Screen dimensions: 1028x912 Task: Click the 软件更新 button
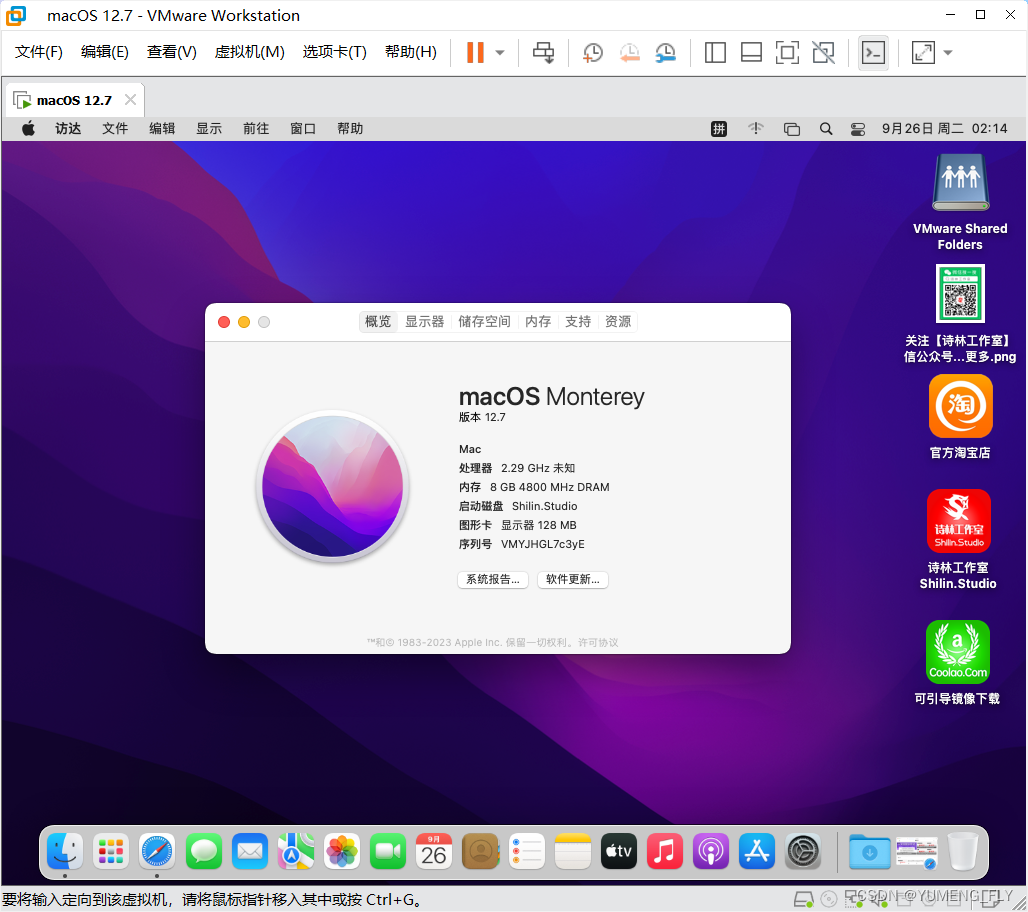click(x=573, y=580)
